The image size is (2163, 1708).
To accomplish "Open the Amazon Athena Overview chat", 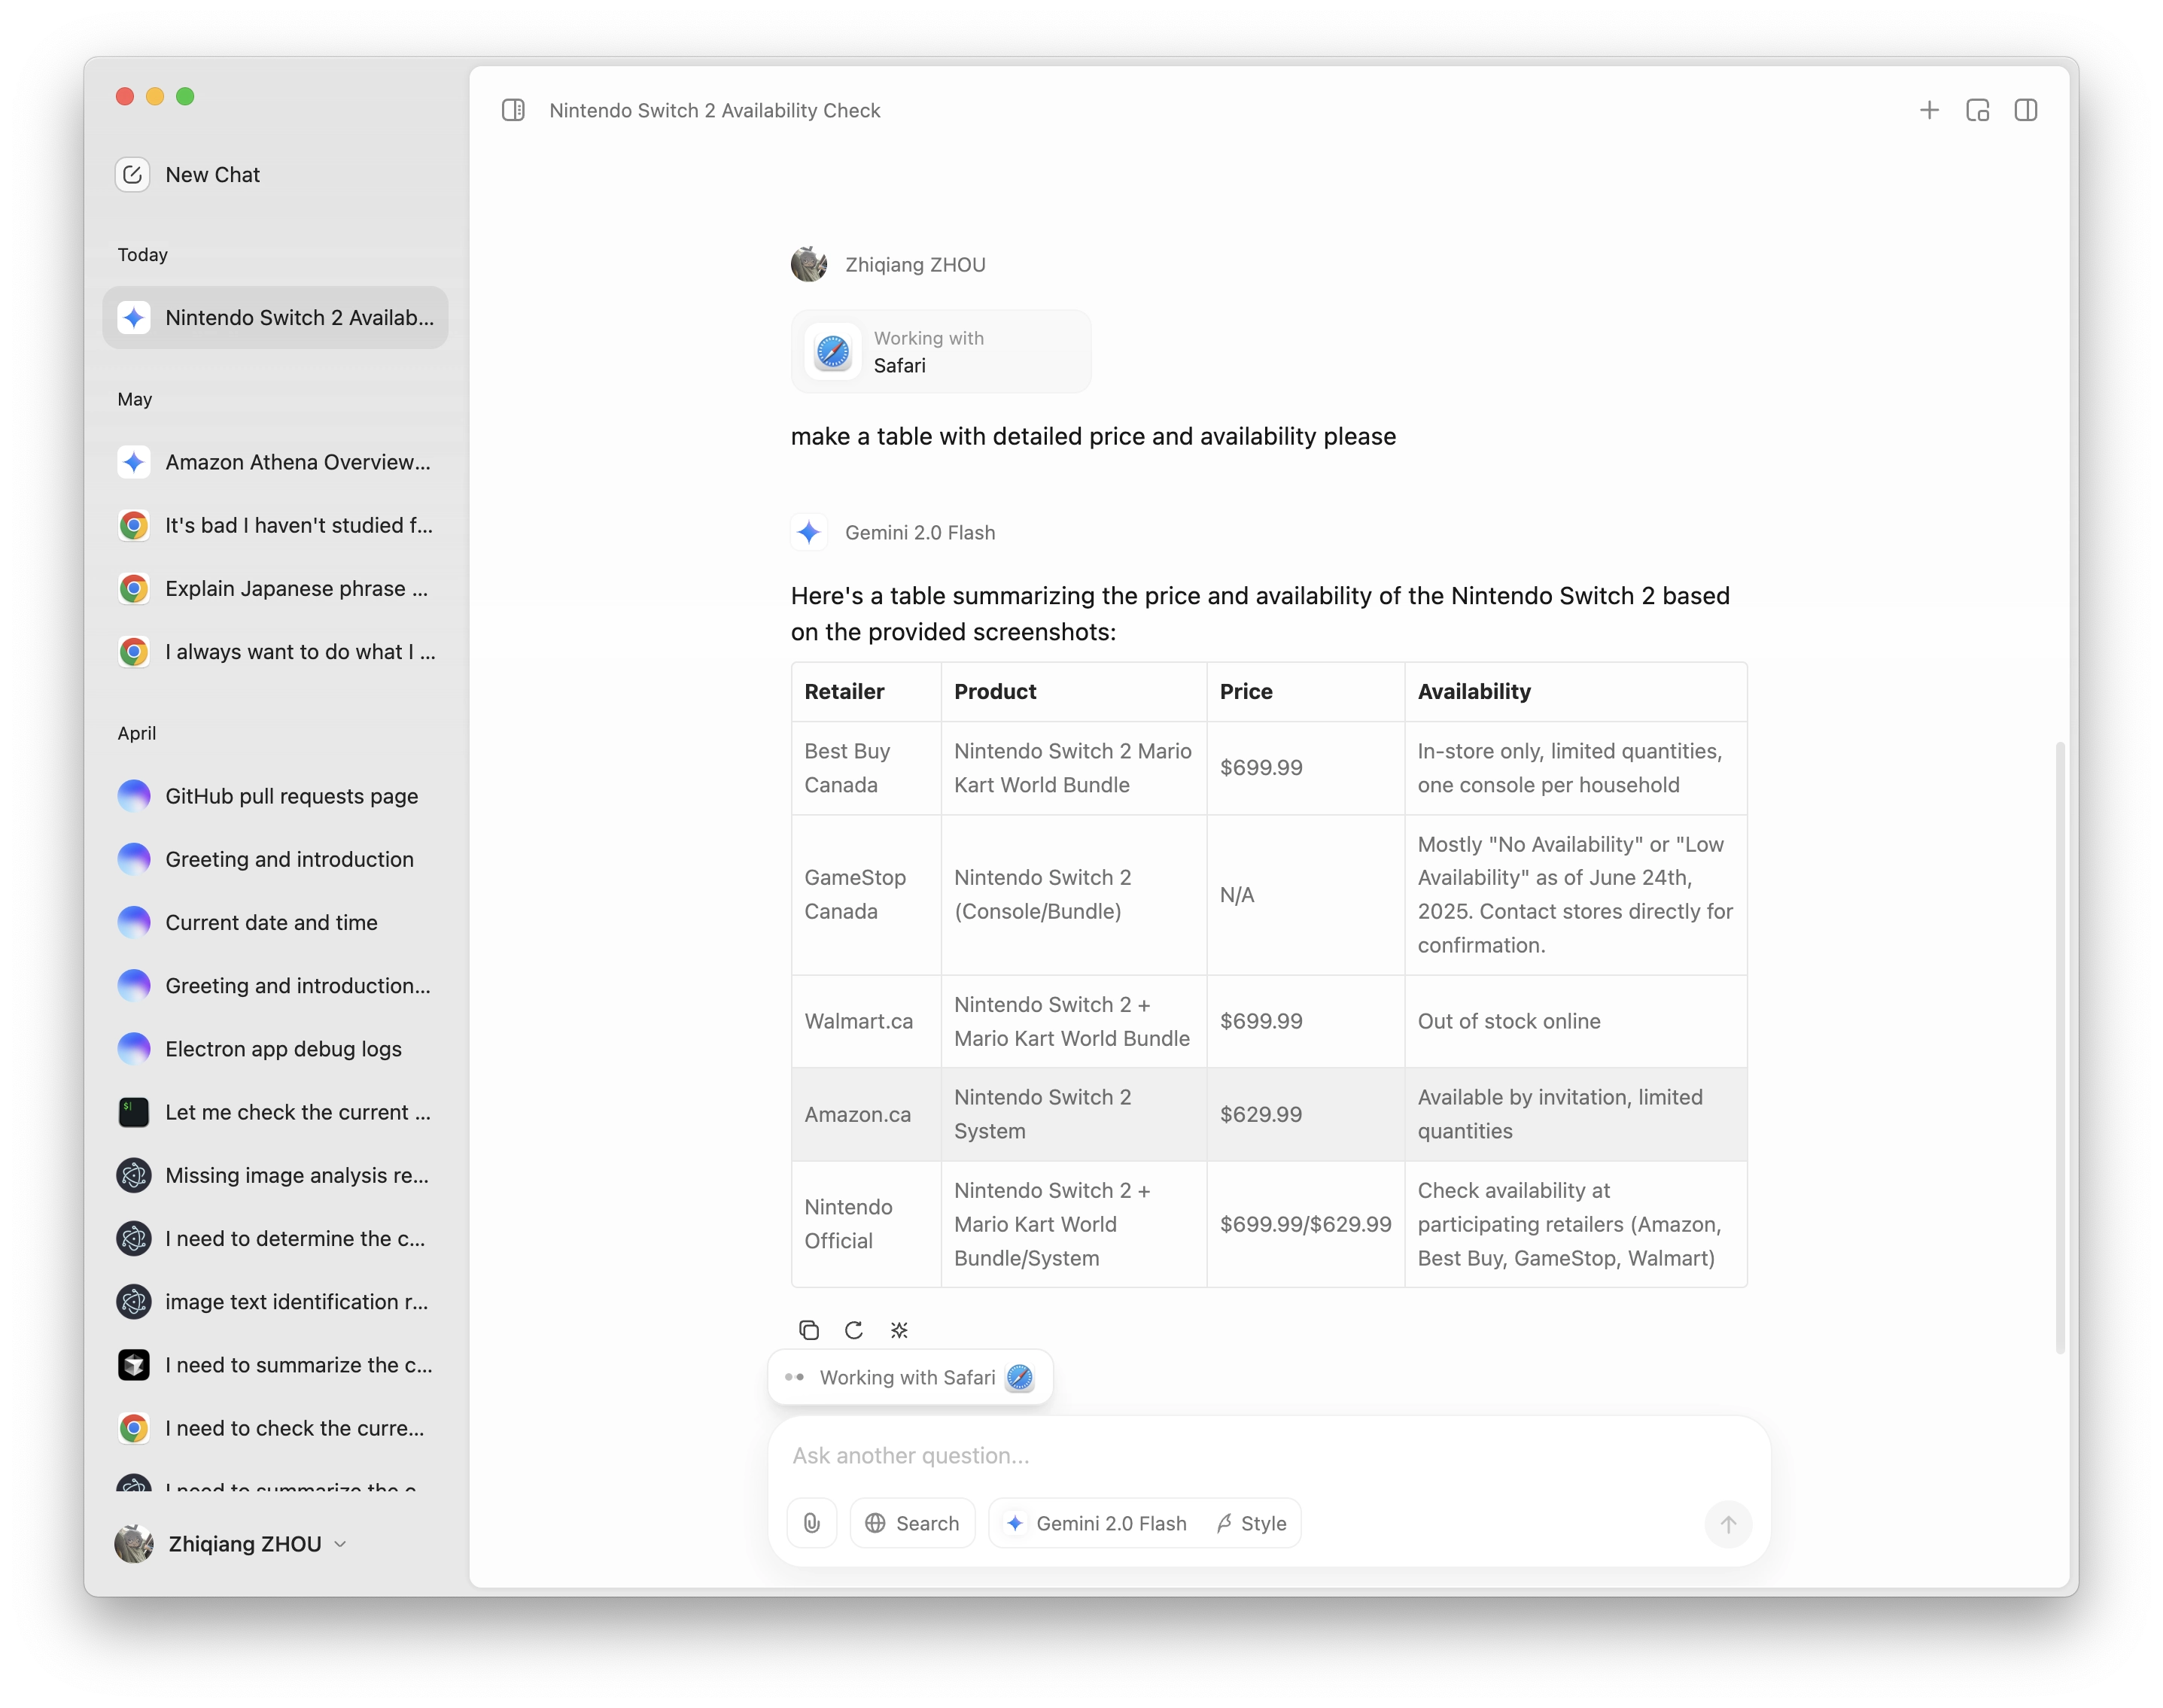I will 275,462.
